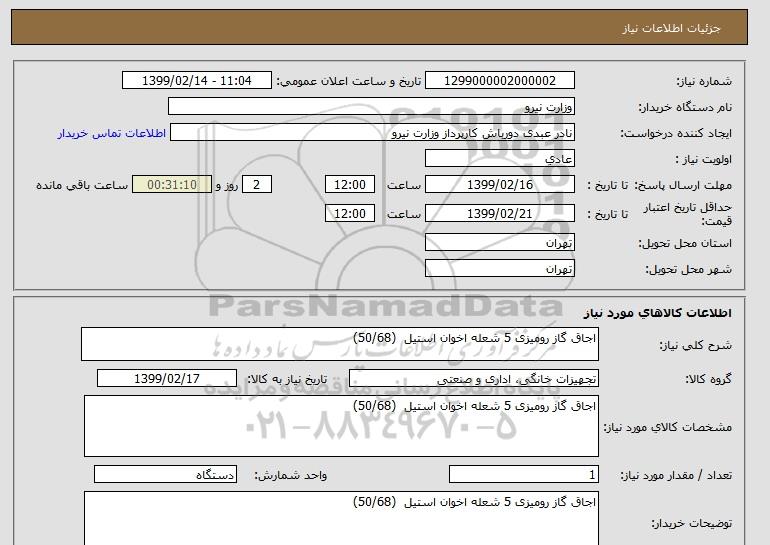Click page header جزئیات اطلاعات نیاز
This screenshot has height=545, width=770.
(671, 27)
